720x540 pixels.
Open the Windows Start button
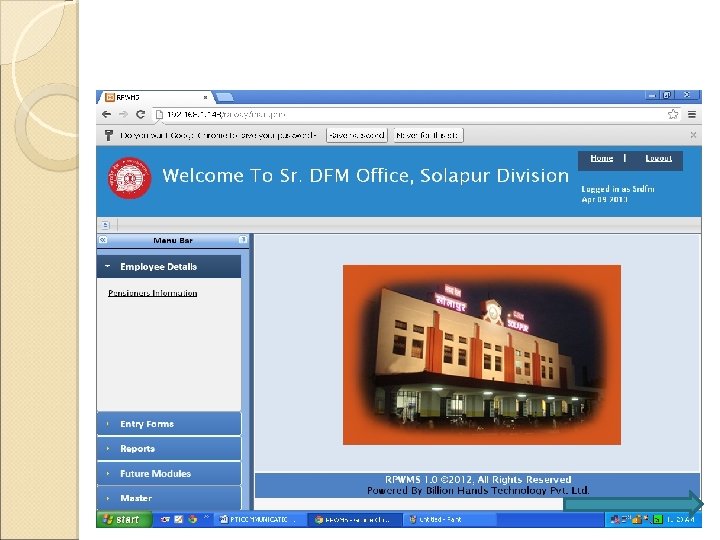coord(124,519)
